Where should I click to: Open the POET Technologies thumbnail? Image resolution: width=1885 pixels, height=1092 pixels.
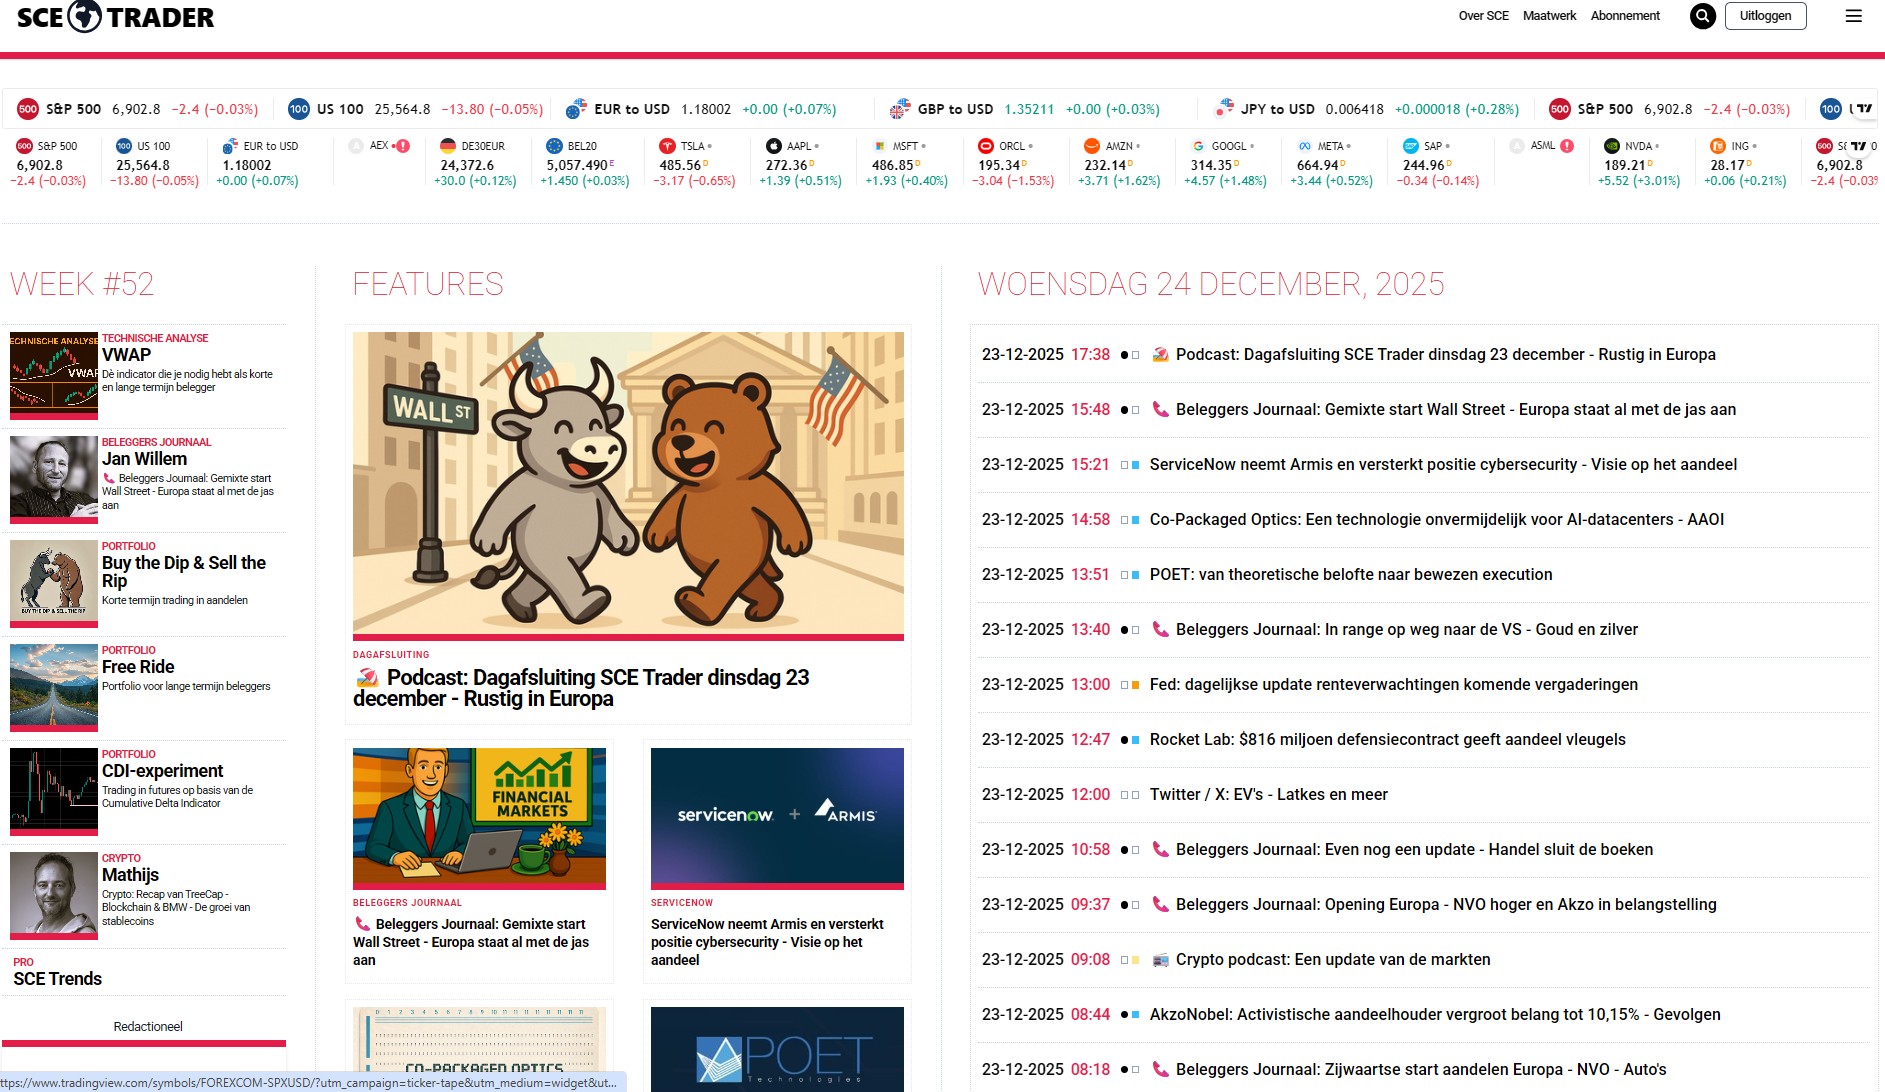point(777,1049)
